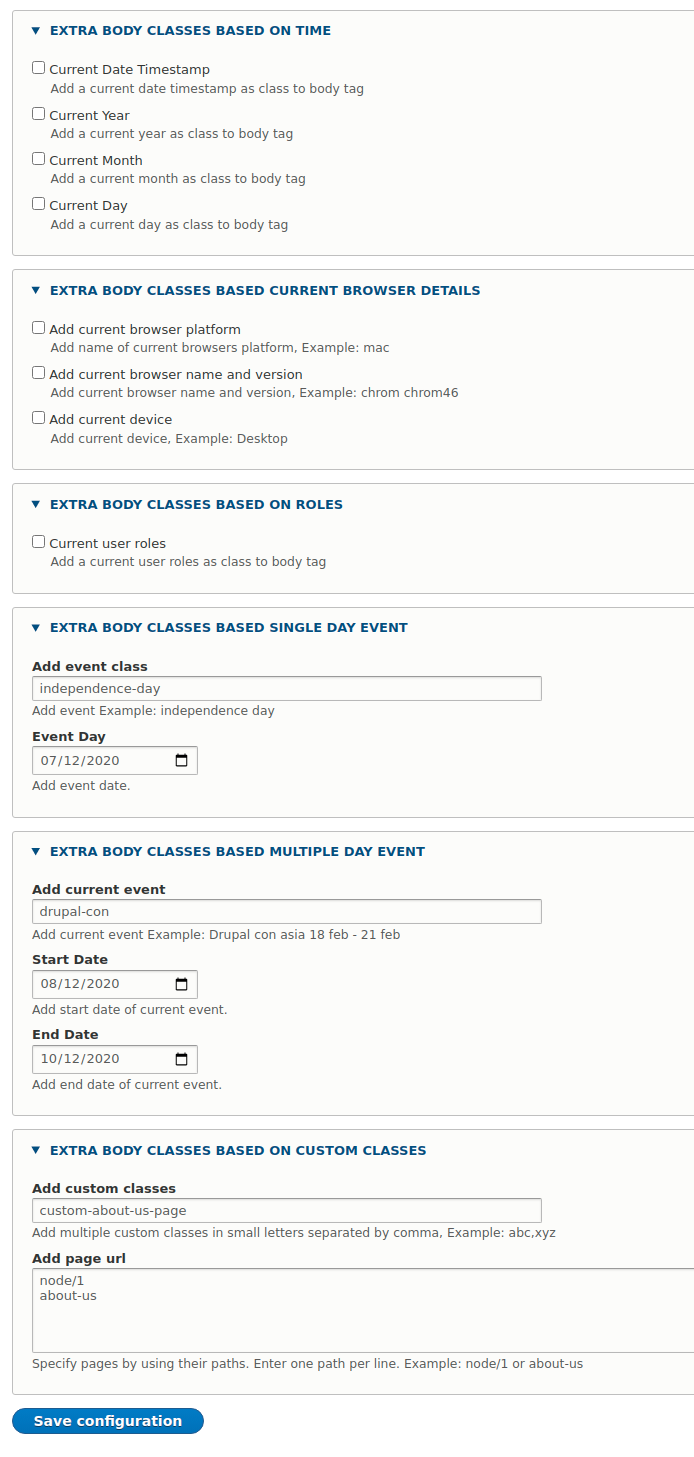694x1457 pixels.
Task: Enable current browser name and version
Action: [38, 371]
